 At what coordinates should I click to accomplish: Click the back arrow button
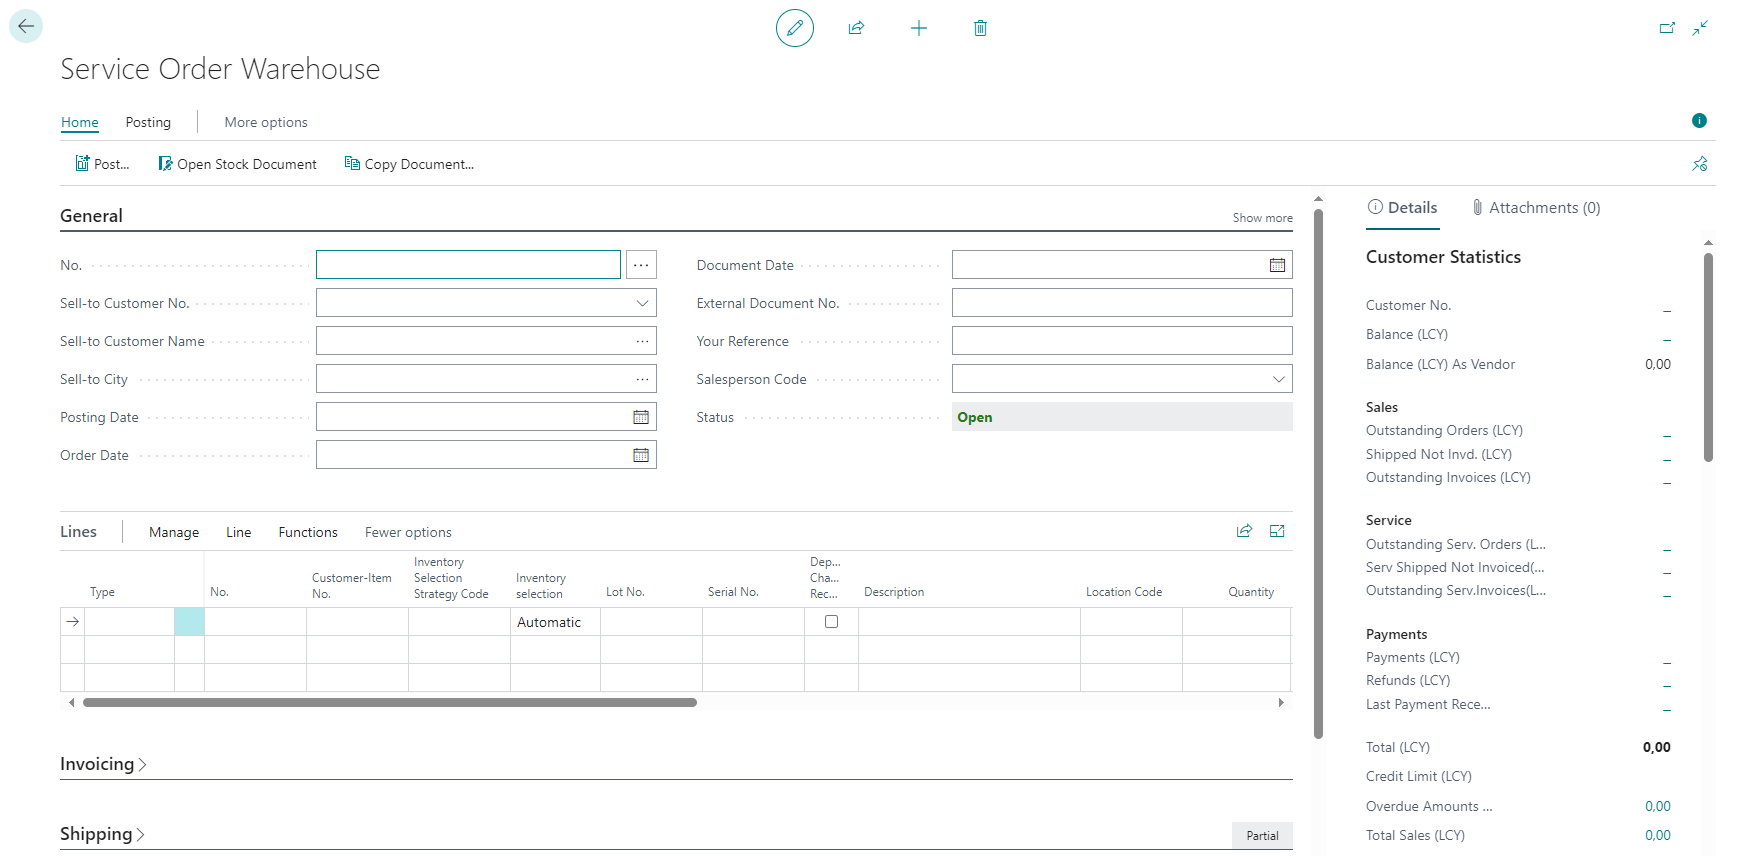click(26, 26)
